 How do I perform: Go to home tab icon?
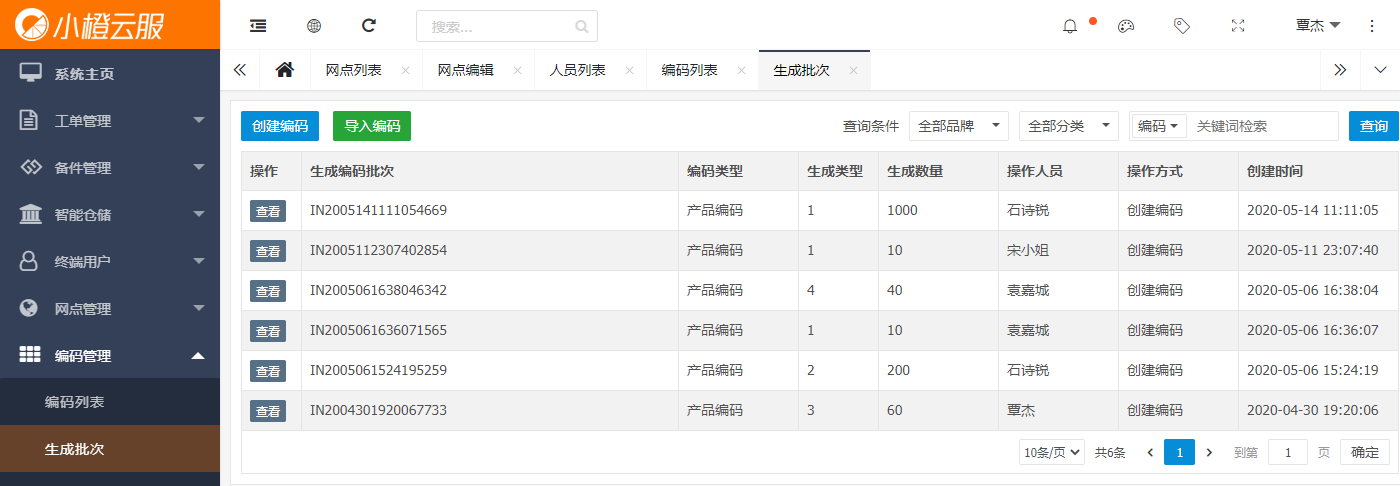[285, 70]
